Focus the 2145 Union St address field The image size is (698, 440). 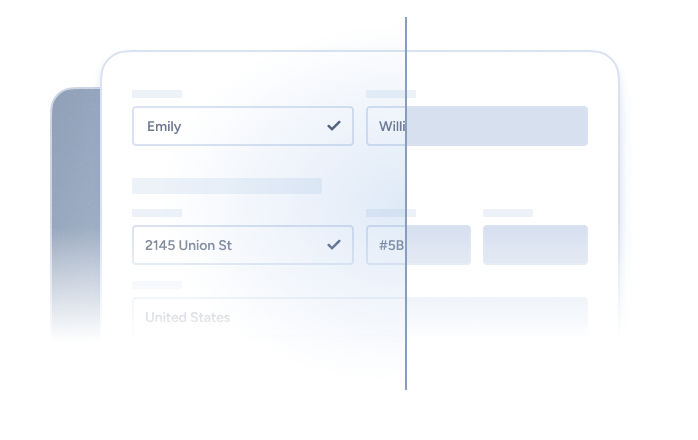(230, 244)
